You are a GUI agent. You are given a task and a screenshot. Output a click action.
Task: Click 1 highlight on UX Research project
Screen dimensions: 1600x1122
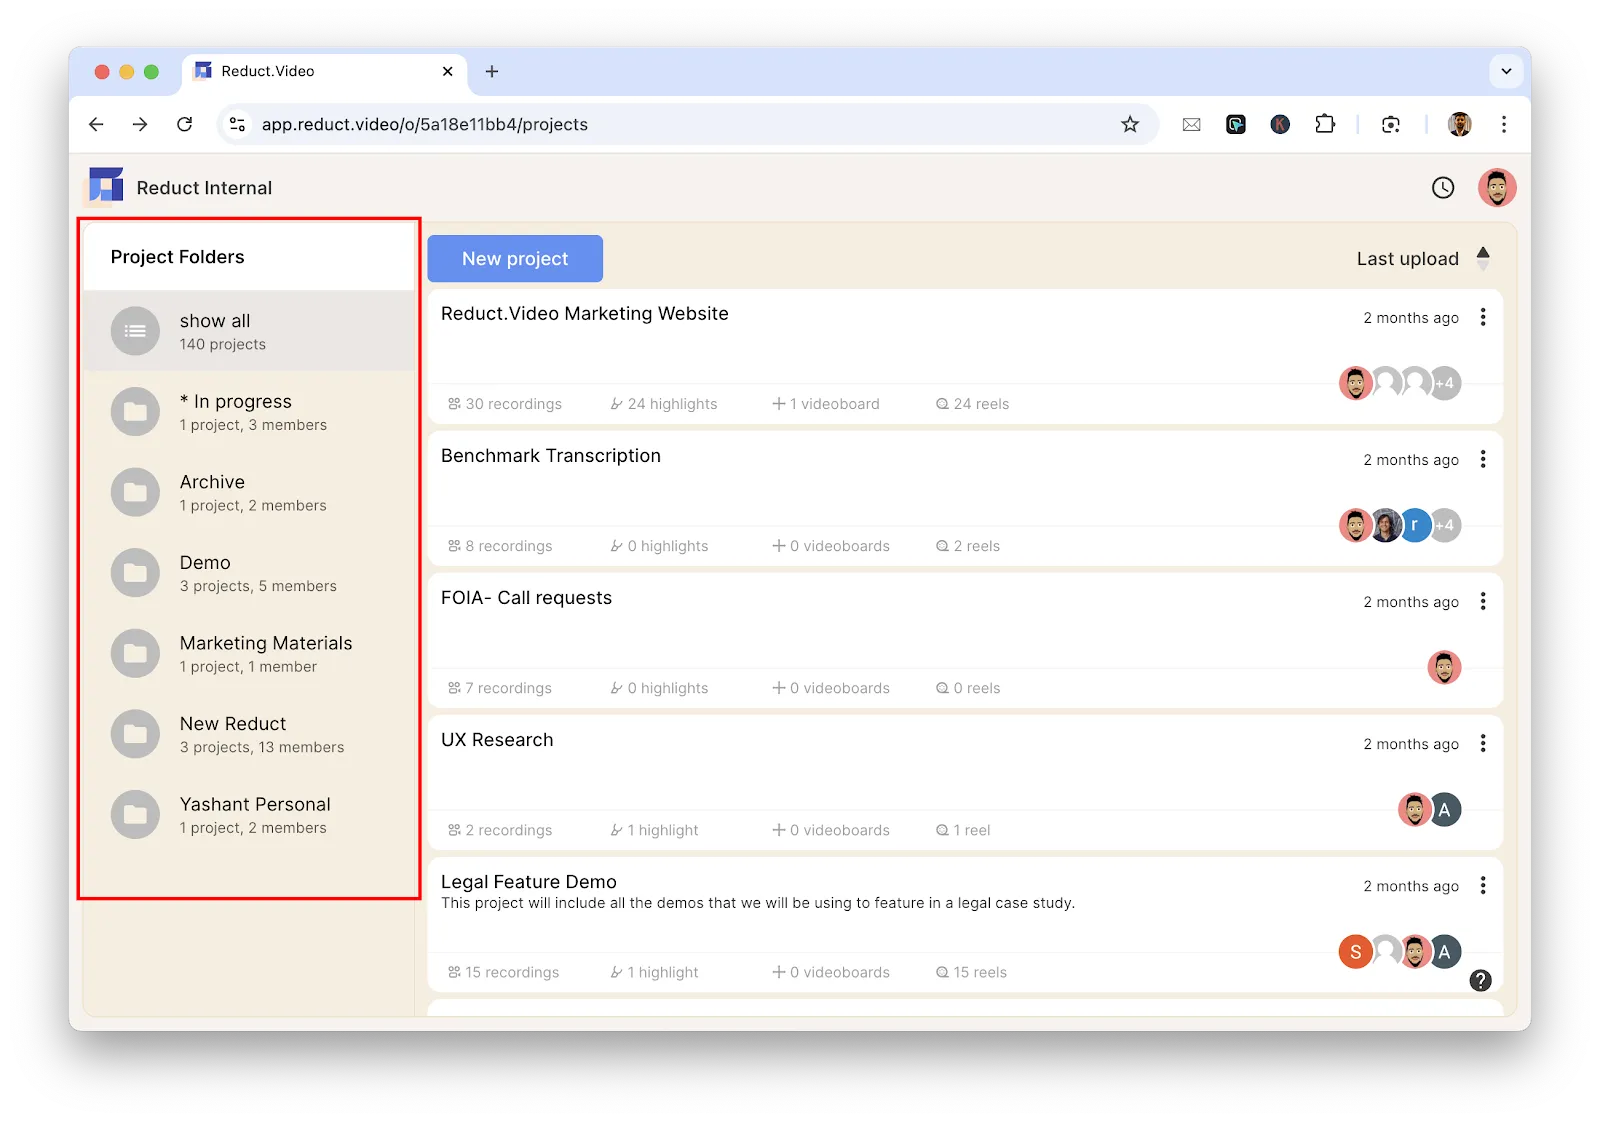coord(655,830)
